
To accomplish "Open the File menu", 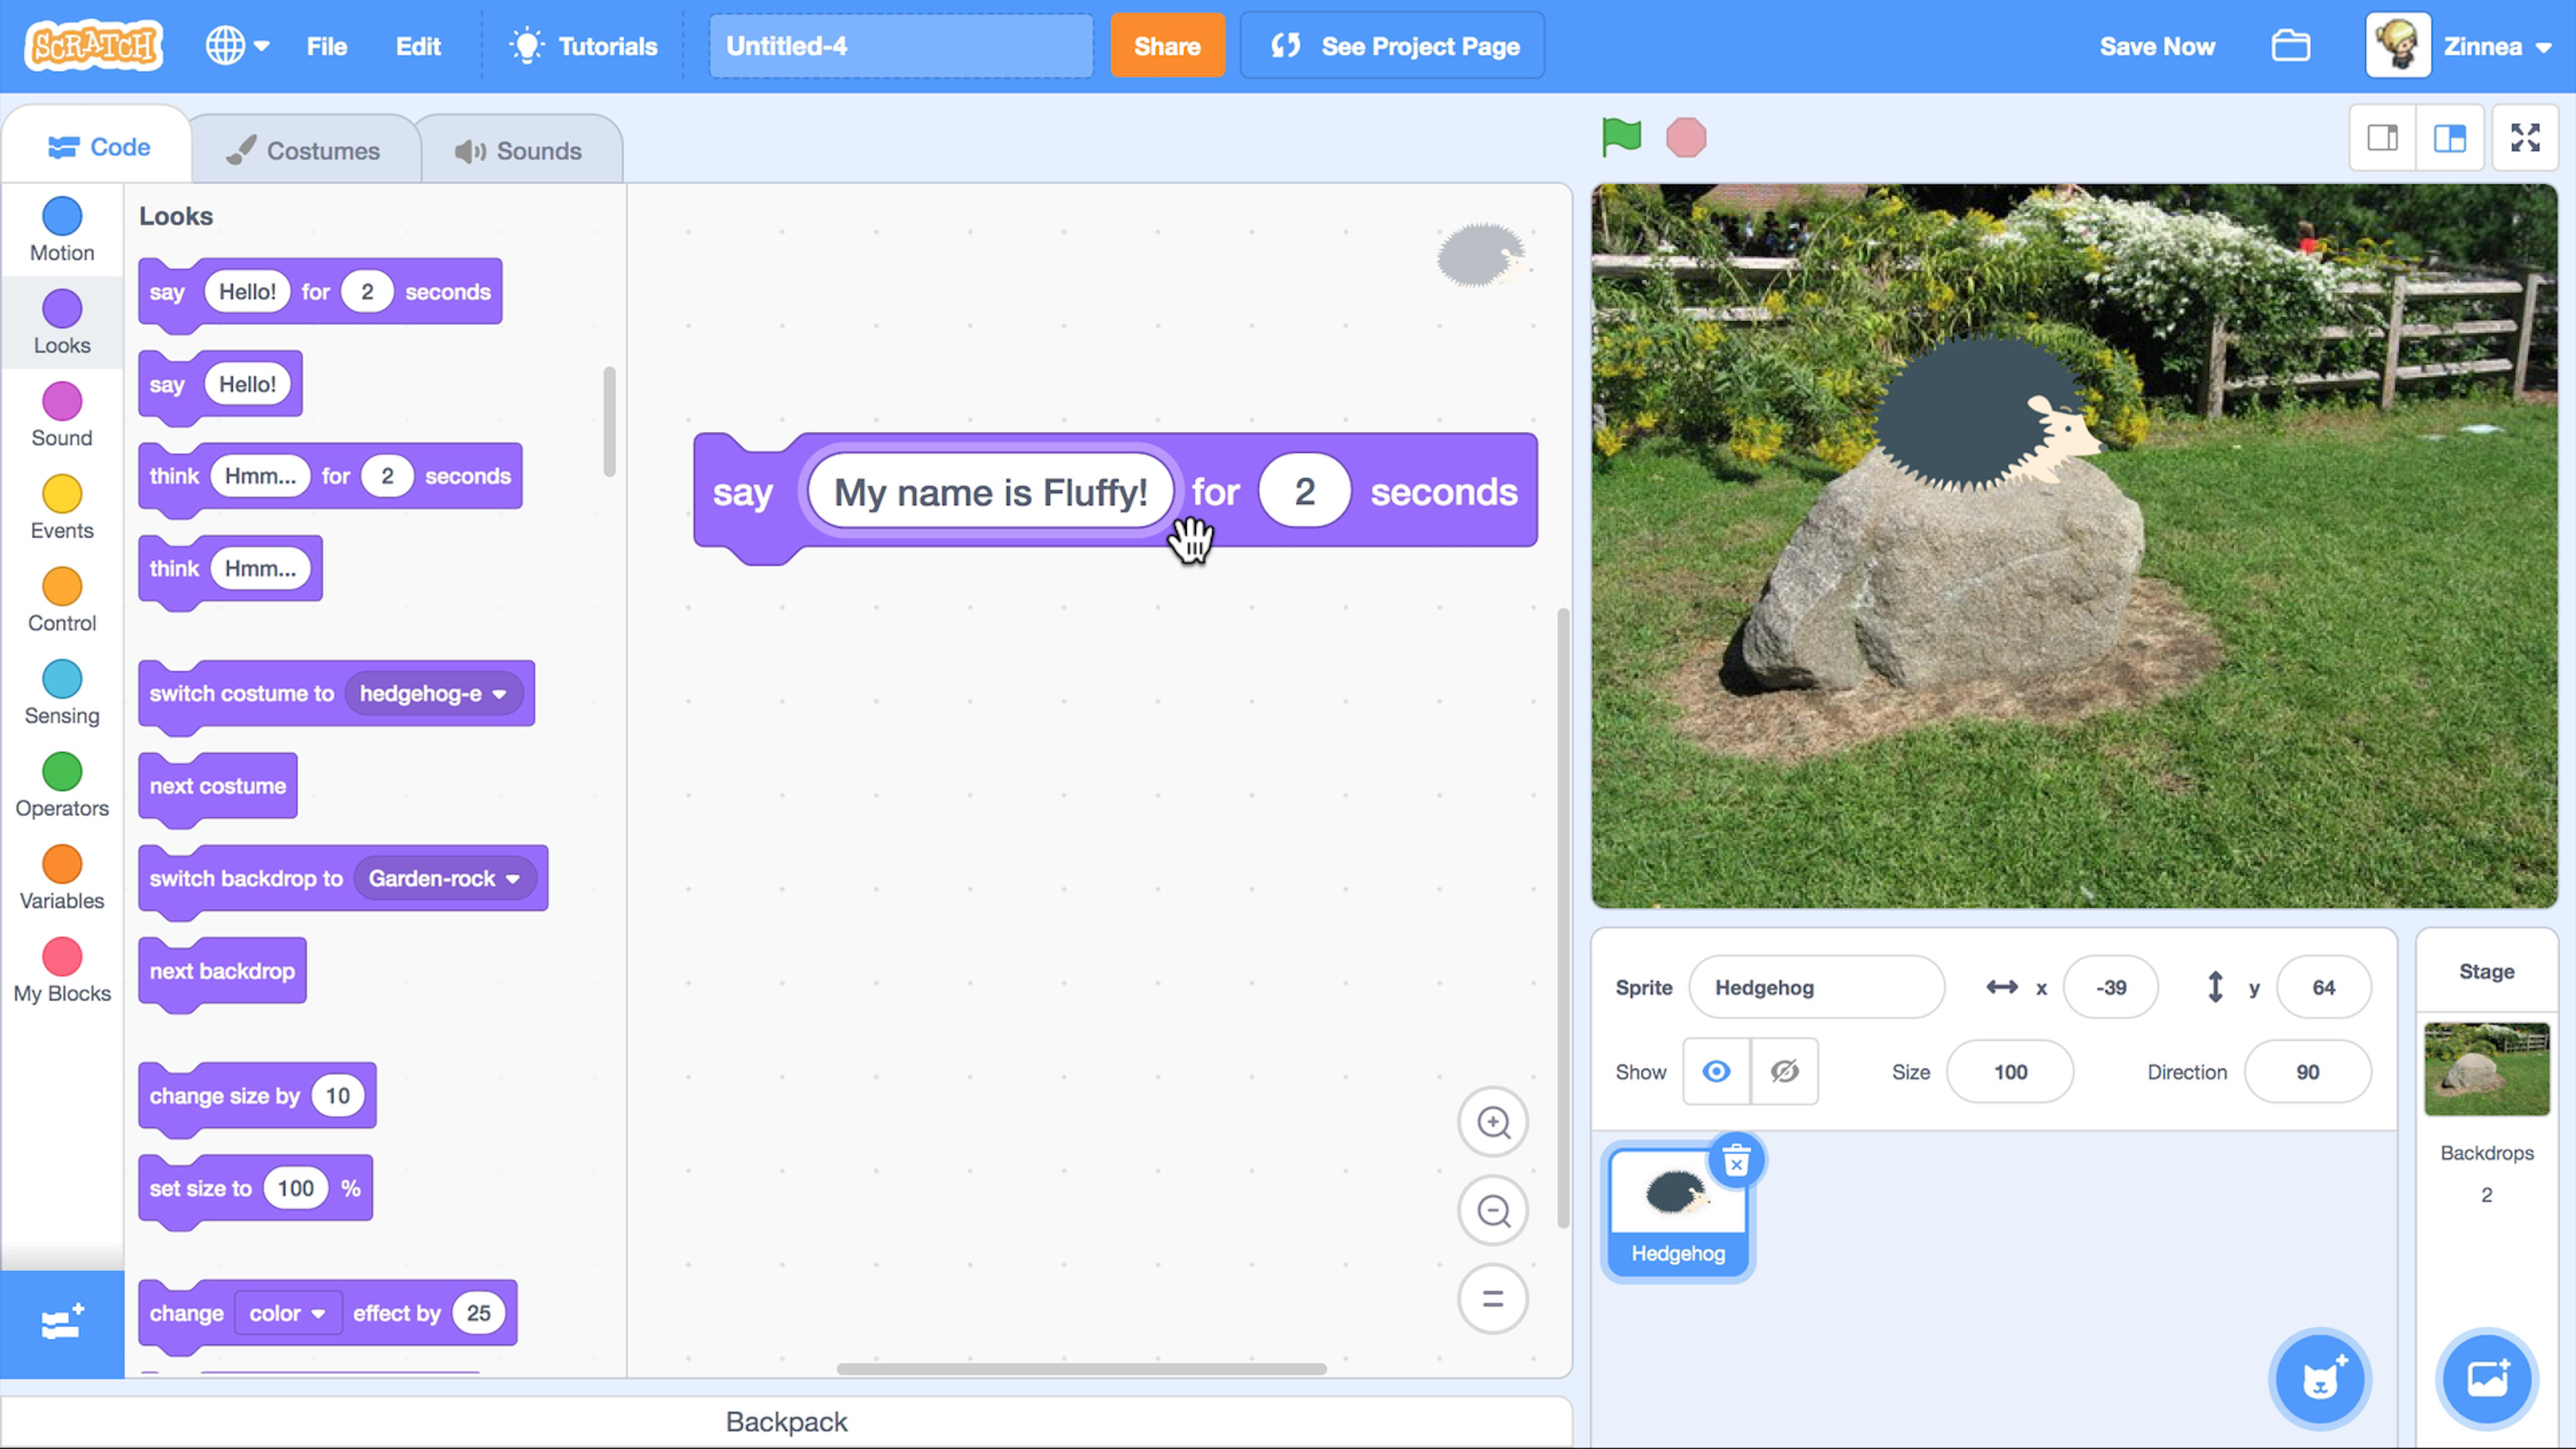I will pos(326,46).
